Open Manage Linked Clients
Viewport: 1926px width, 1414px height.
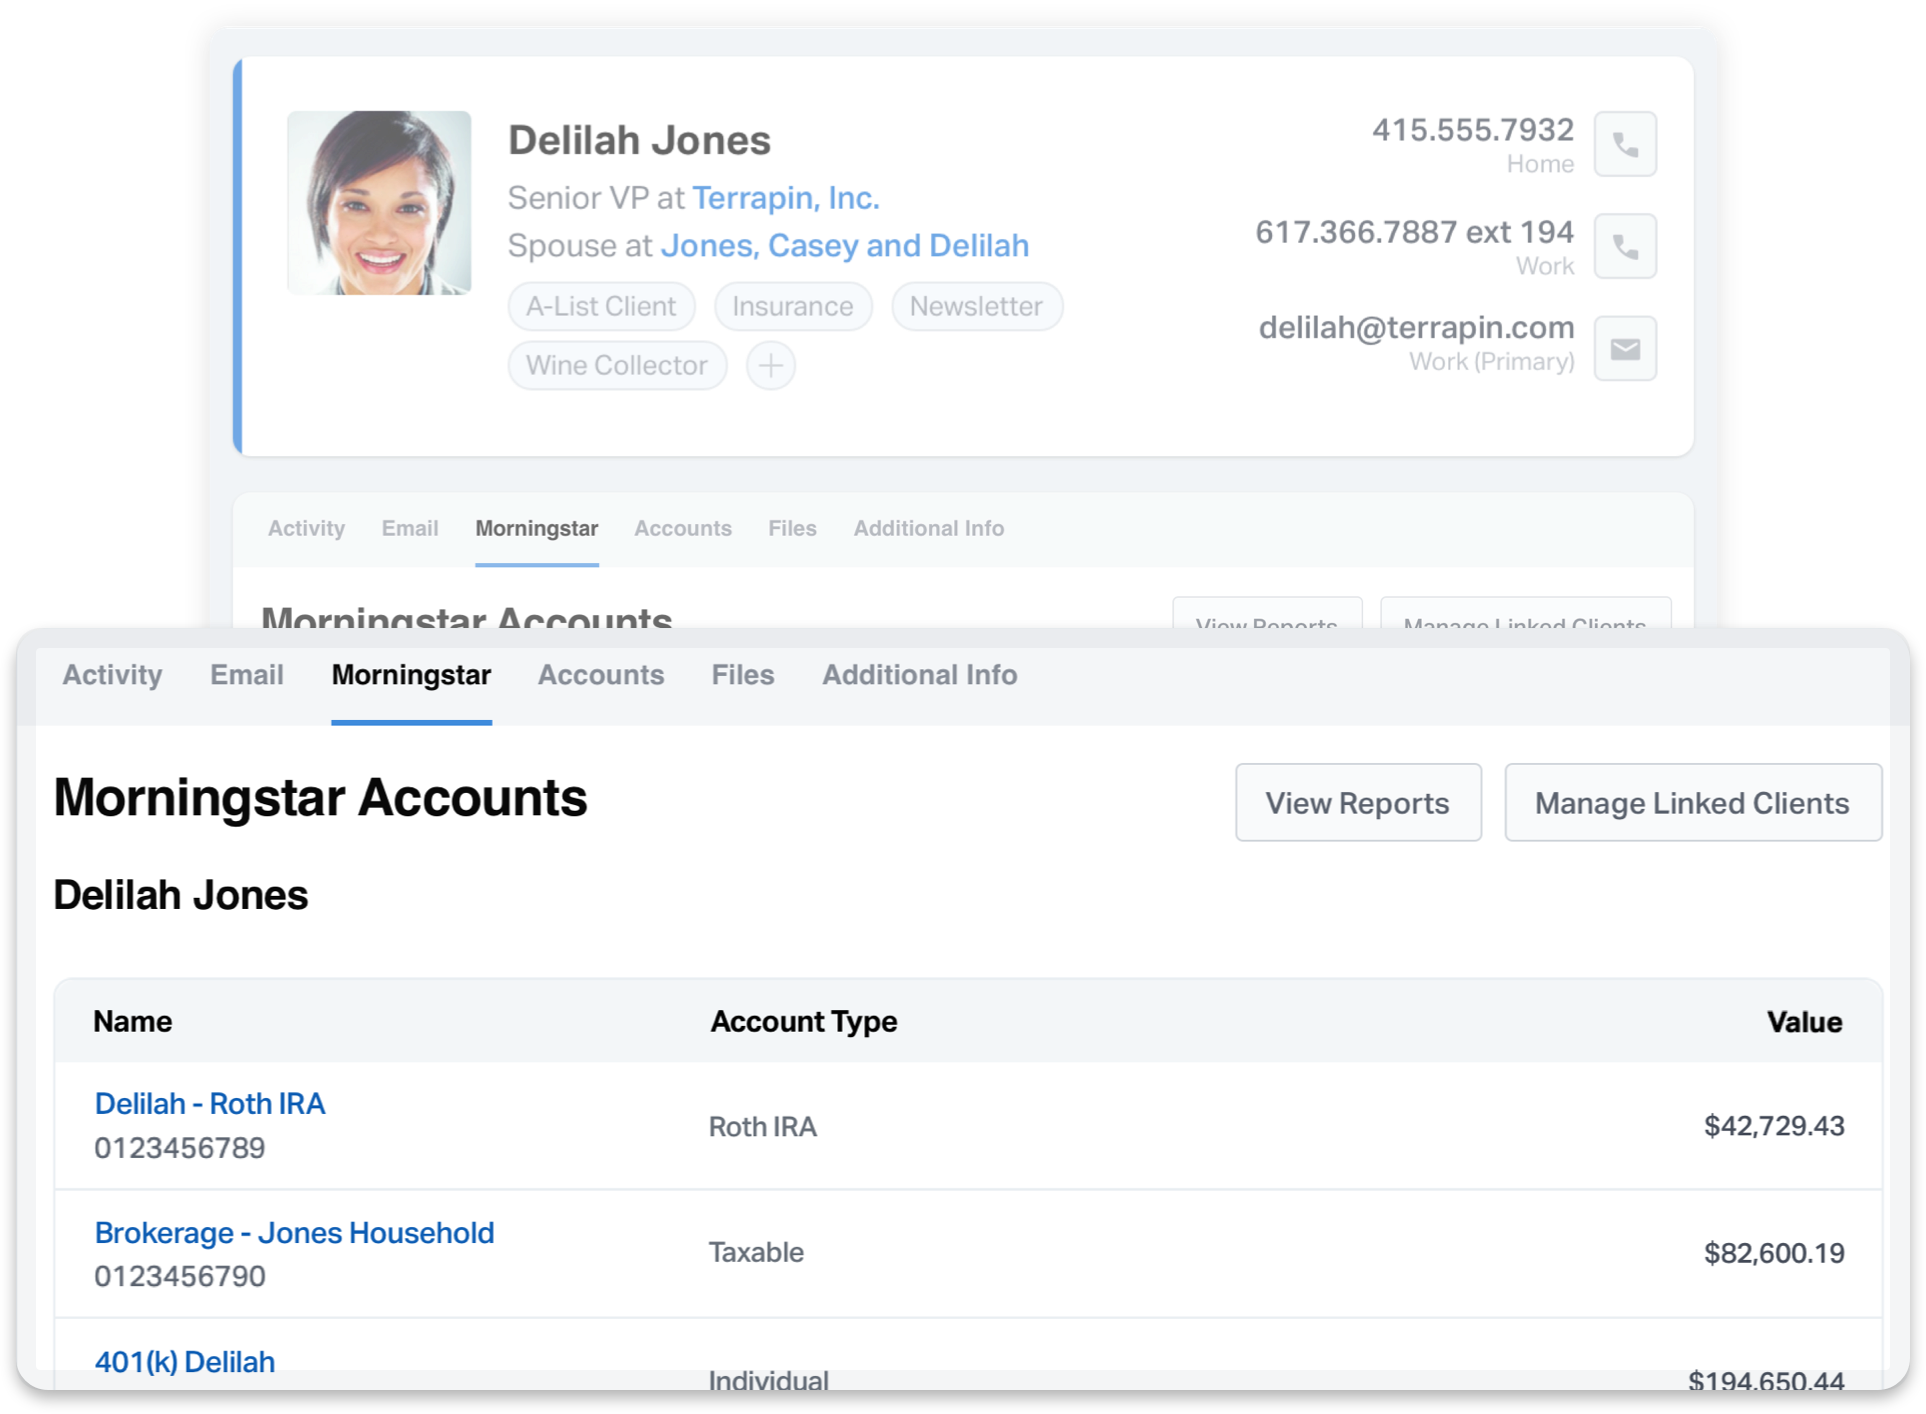(x=1692, y=802)
